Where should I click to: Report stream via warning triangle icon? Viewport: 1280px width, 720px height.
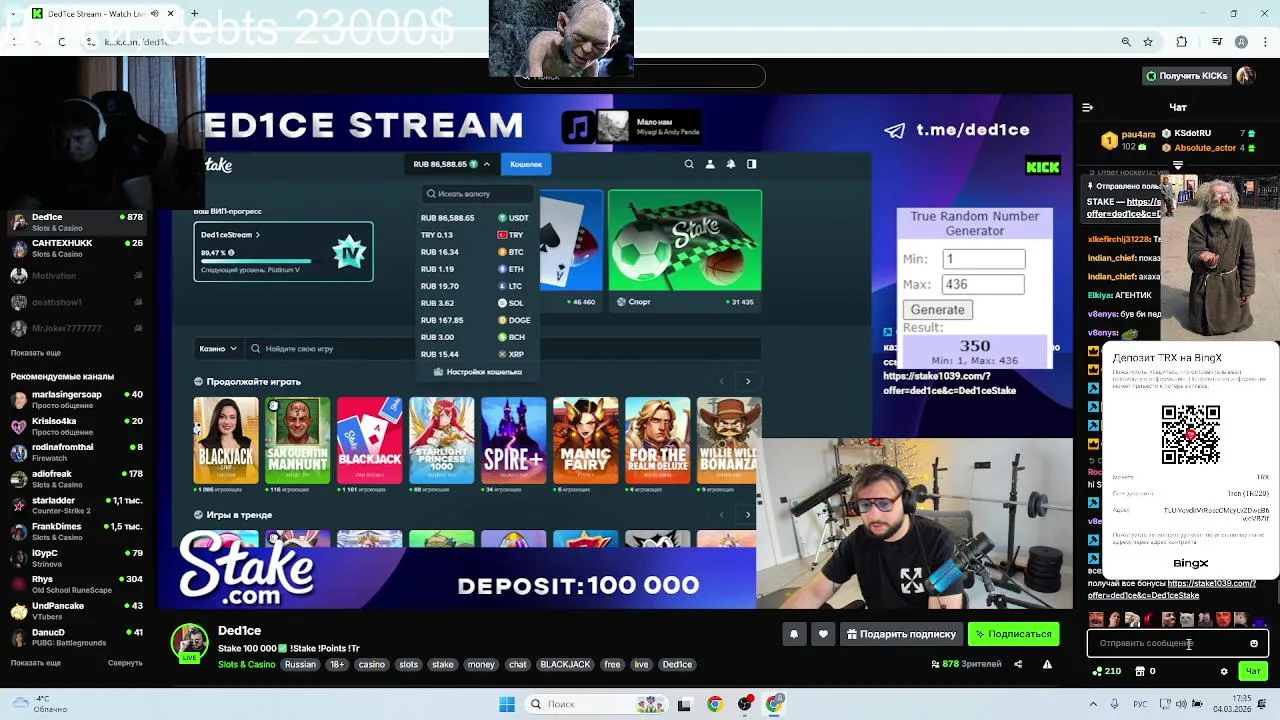click(x=1047, y=664)
